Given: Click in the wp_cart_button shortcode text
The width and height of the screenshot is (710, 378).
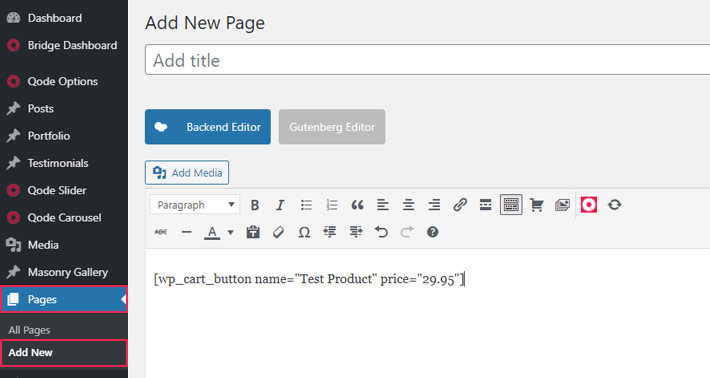Looking at the screenshot, I should 309,279.
